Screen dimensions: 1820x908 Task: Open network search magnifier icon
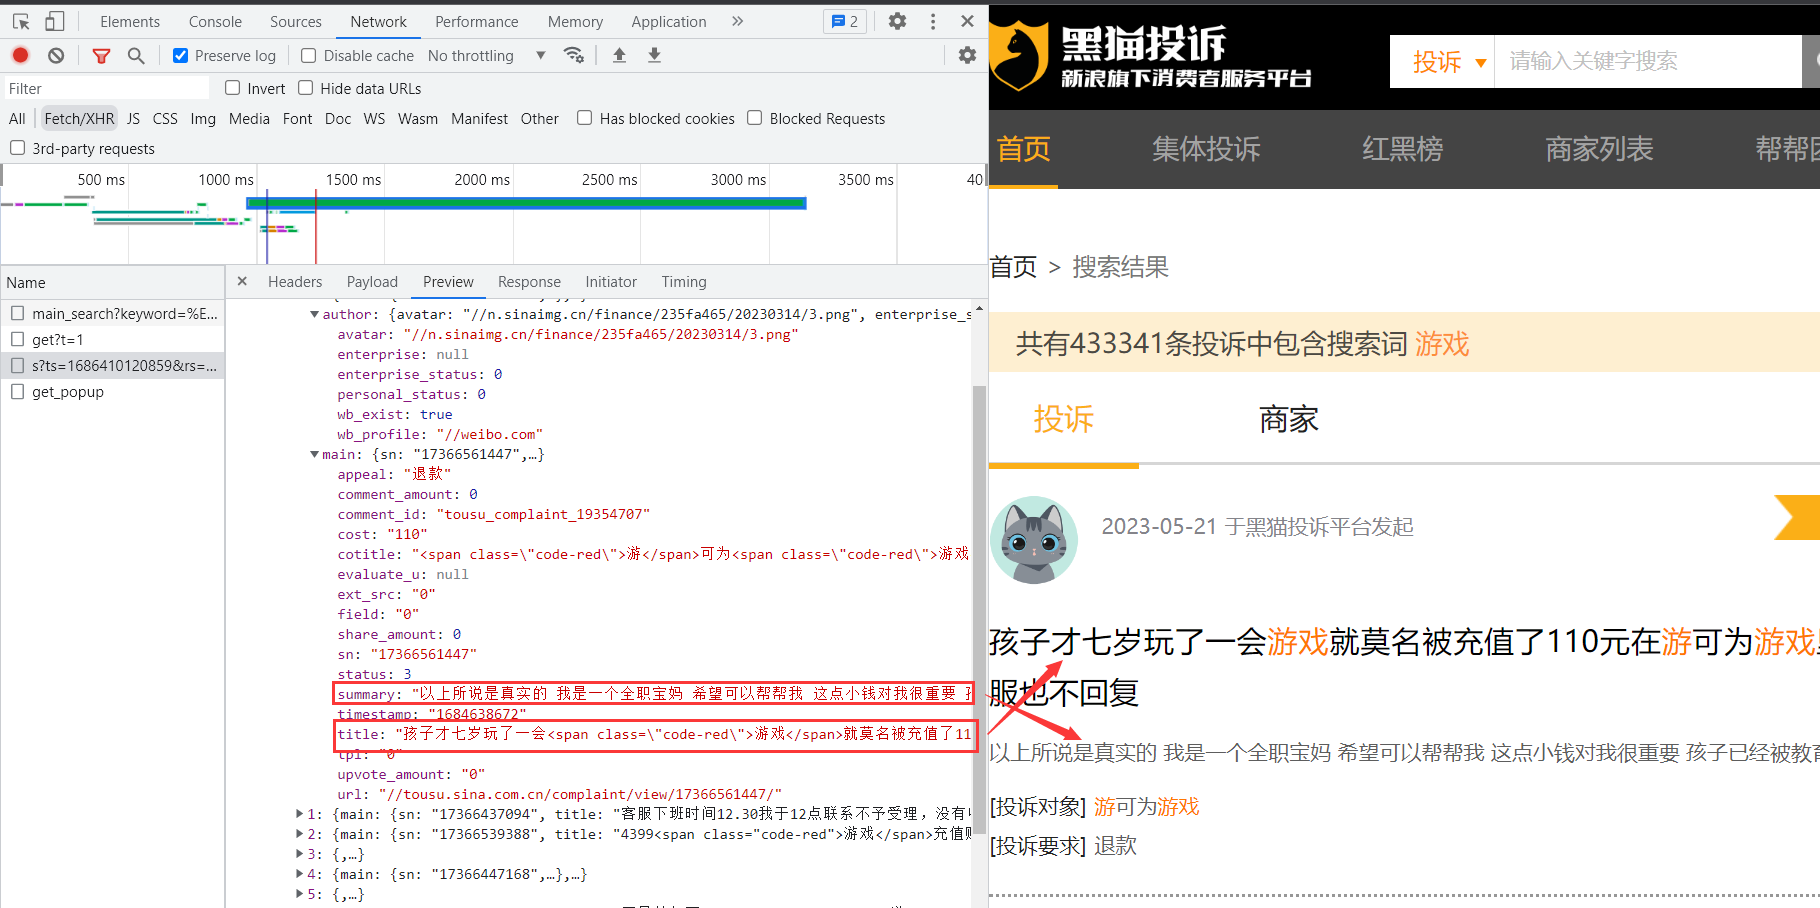136,56
